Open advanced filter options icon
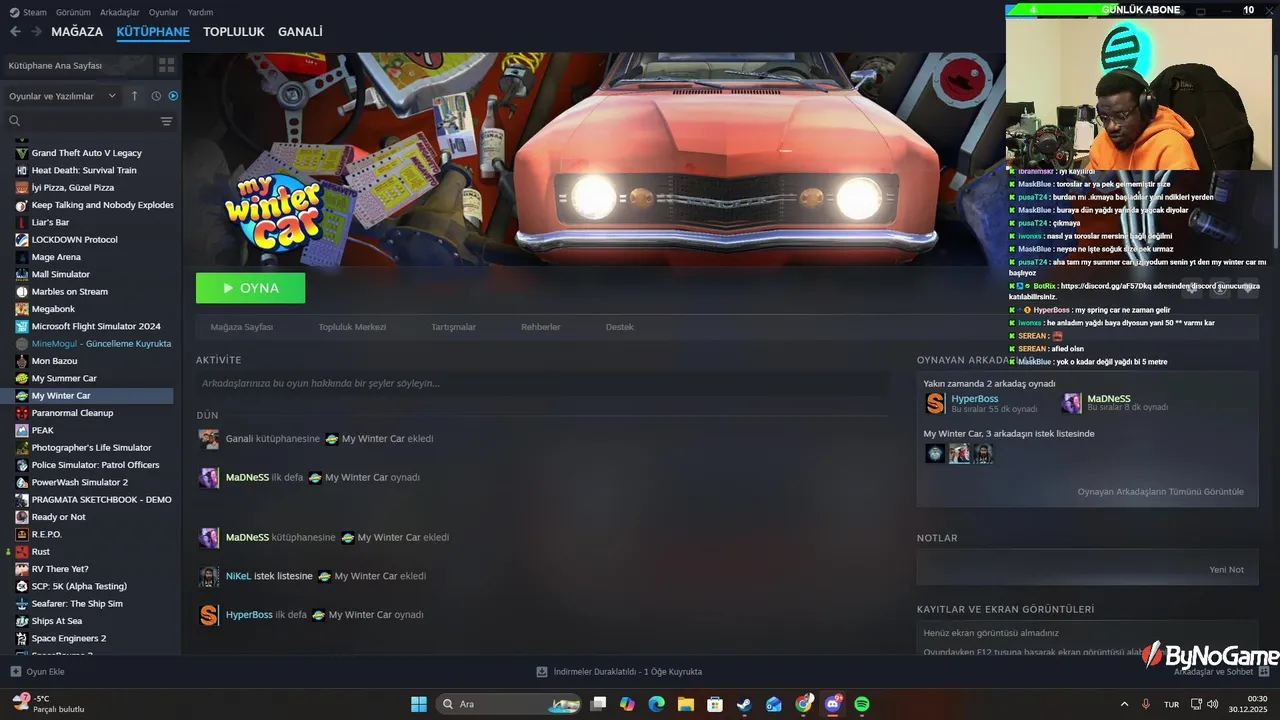Screen dimensions: 1280x720 point(166,121)
